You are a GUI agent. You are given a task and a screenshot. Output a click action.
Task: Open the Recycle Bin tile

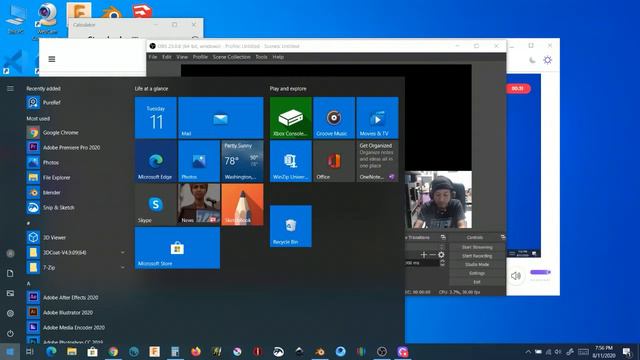291,226
